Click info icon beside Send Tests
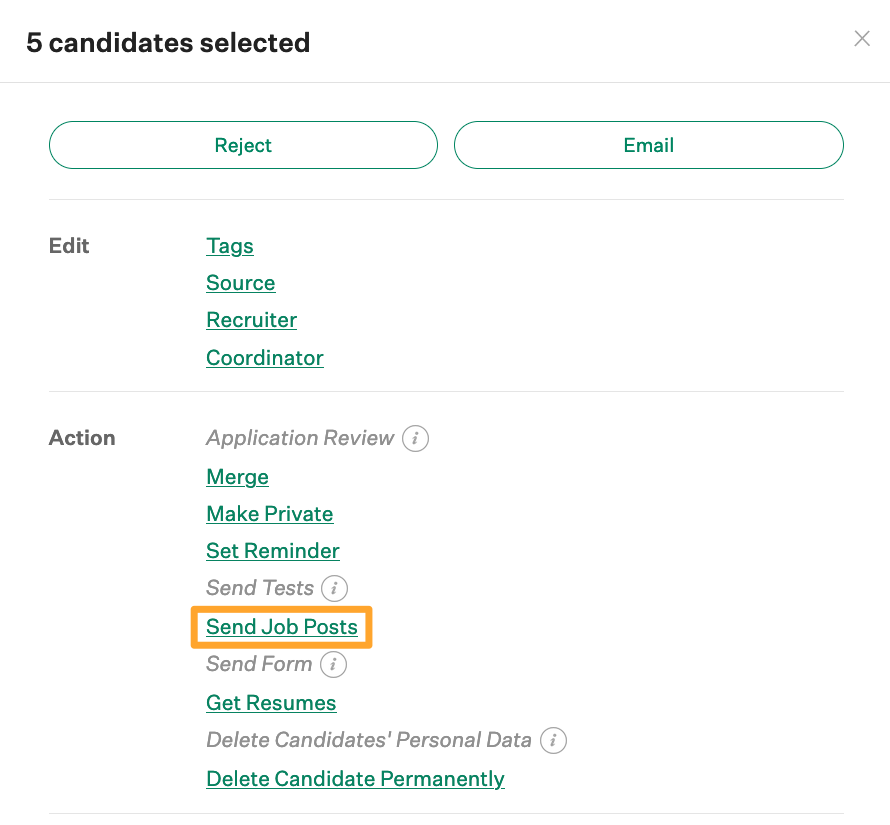 click(336, 588)
